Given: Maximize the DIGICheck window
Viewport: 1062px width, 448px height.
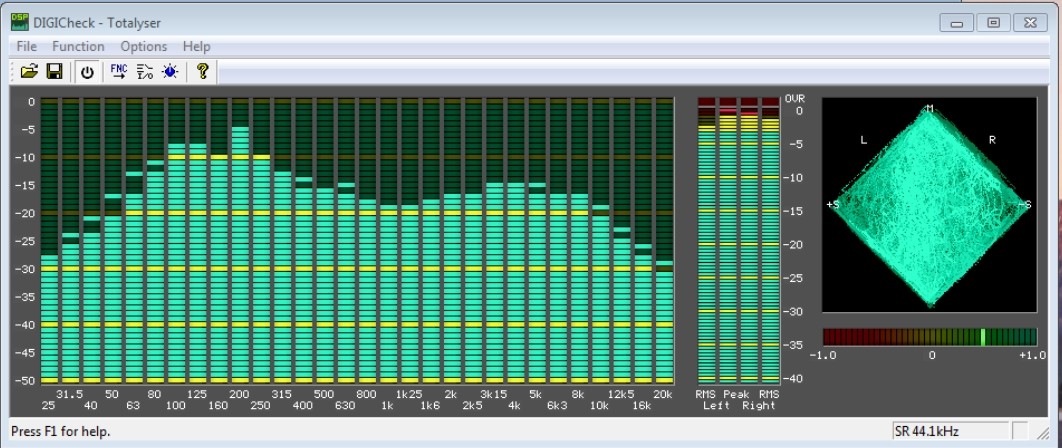Looking at the screenshot, I should (993, 22).
